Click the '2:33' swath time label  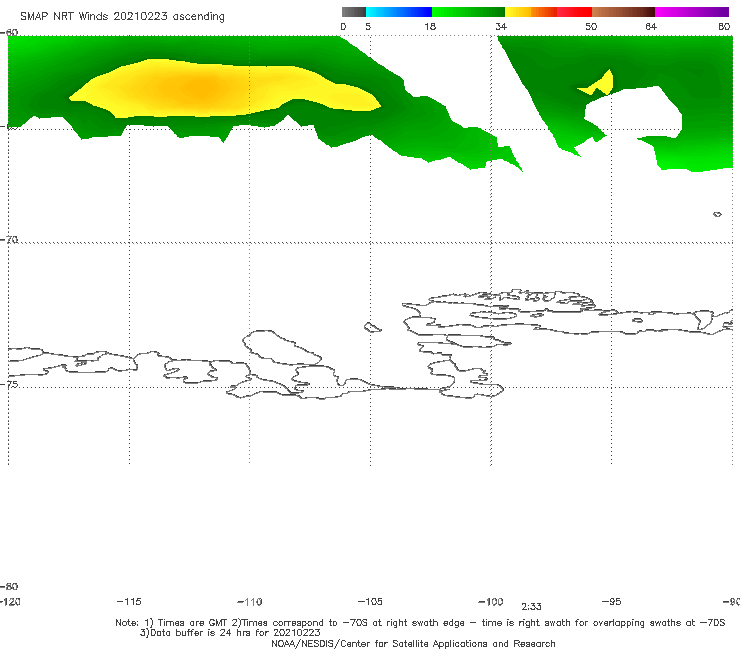click(531, 607)
